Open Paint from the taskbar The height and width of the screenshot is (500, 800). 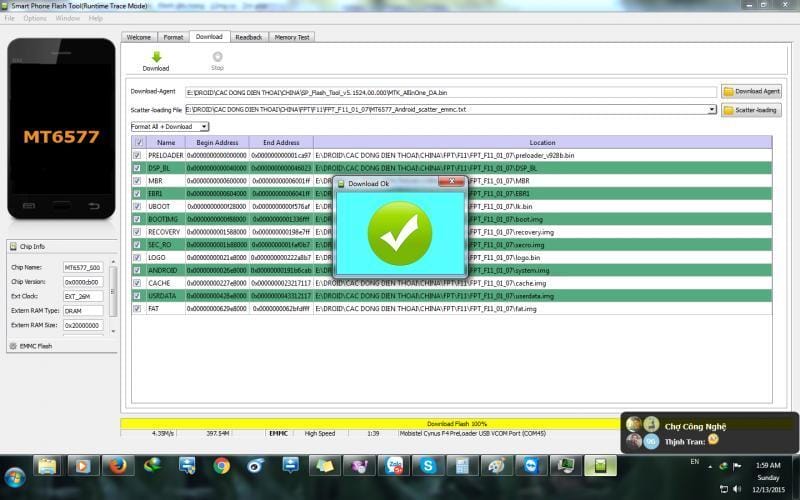point(497,466)
